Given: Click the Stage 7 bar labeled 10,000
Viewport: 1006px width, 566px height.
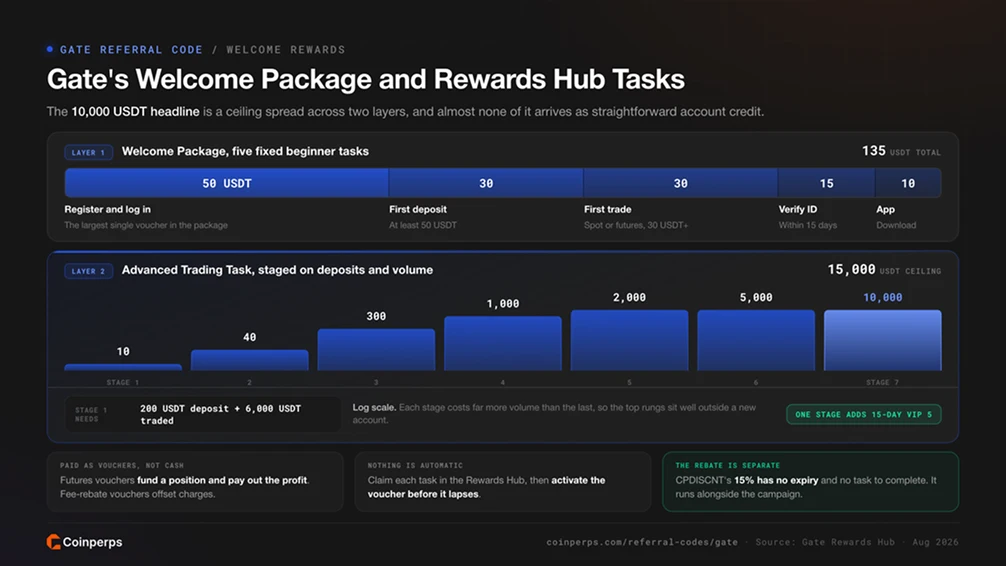Looking at the screenshot, I should tap(883, 340).
